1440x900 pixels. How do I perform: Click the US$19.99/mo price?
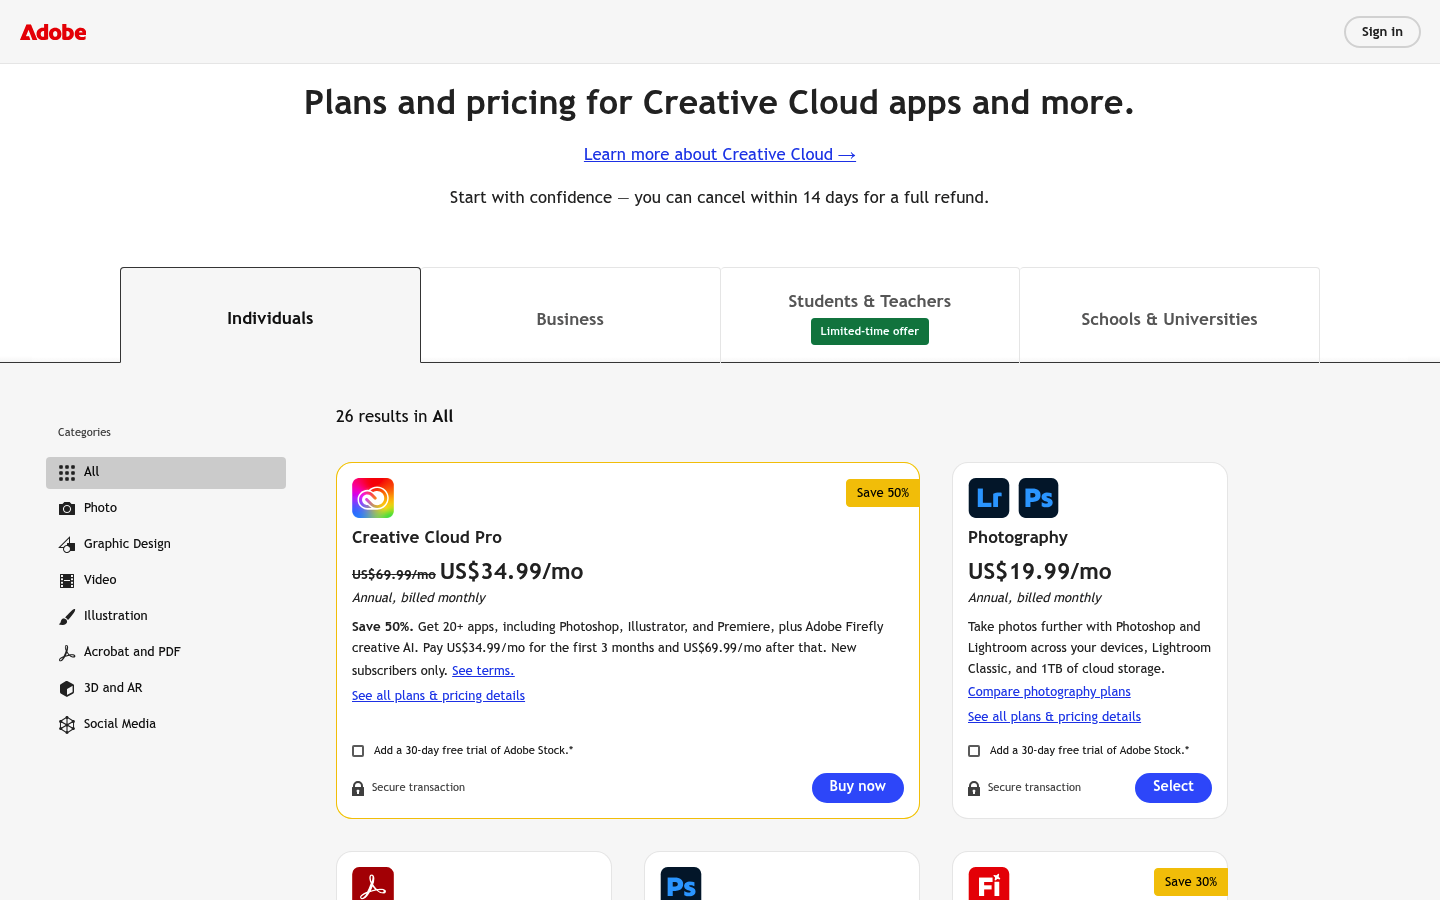coord(1040,572)
